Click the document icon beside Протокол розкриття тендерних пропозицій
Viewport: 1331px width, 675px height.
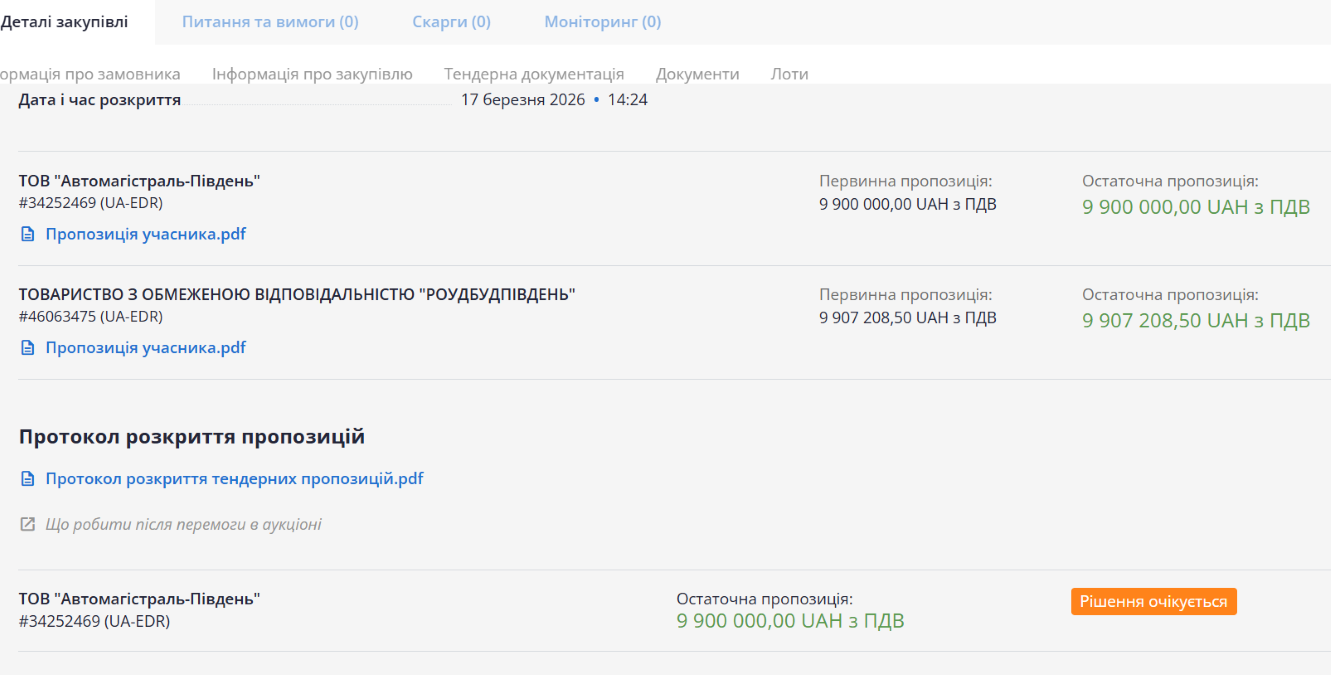28,479
